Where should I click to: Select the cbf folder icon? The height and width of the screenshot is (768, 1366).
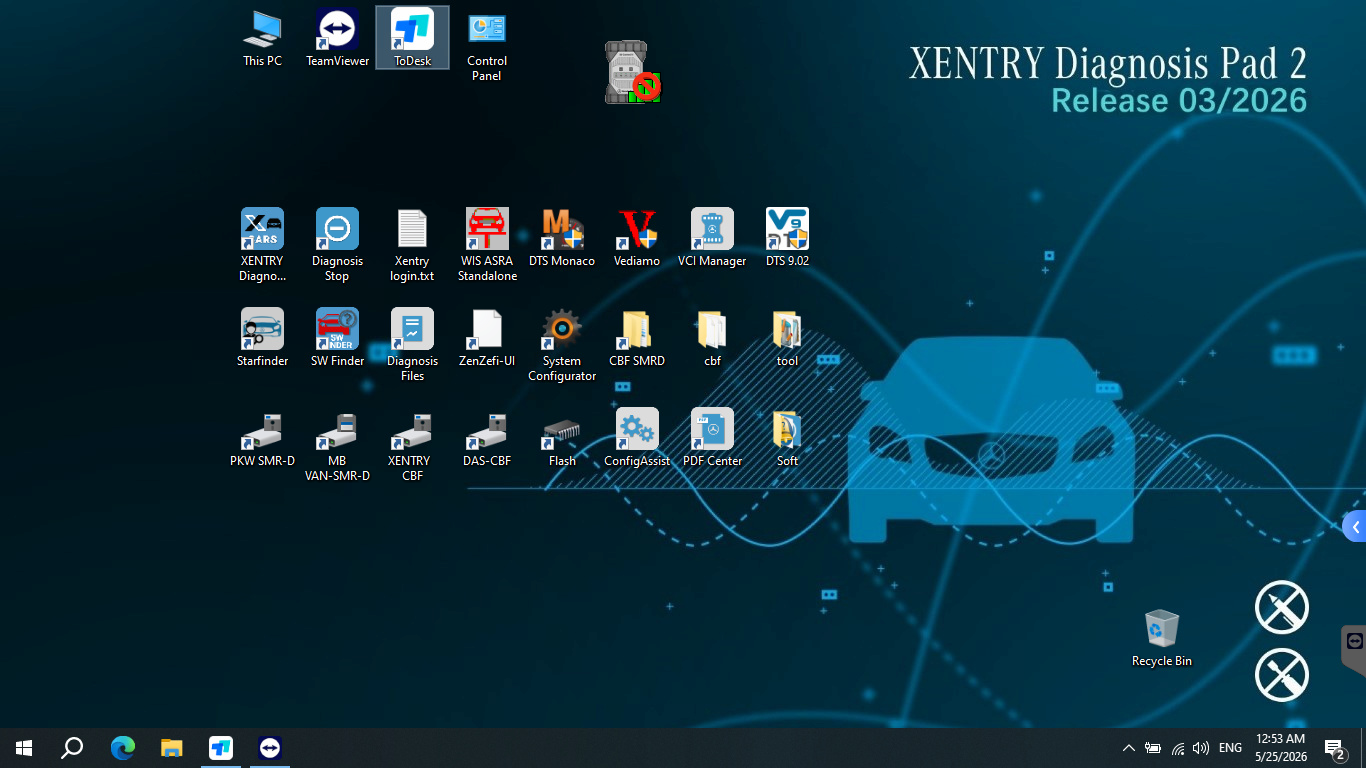click(712, 338)
